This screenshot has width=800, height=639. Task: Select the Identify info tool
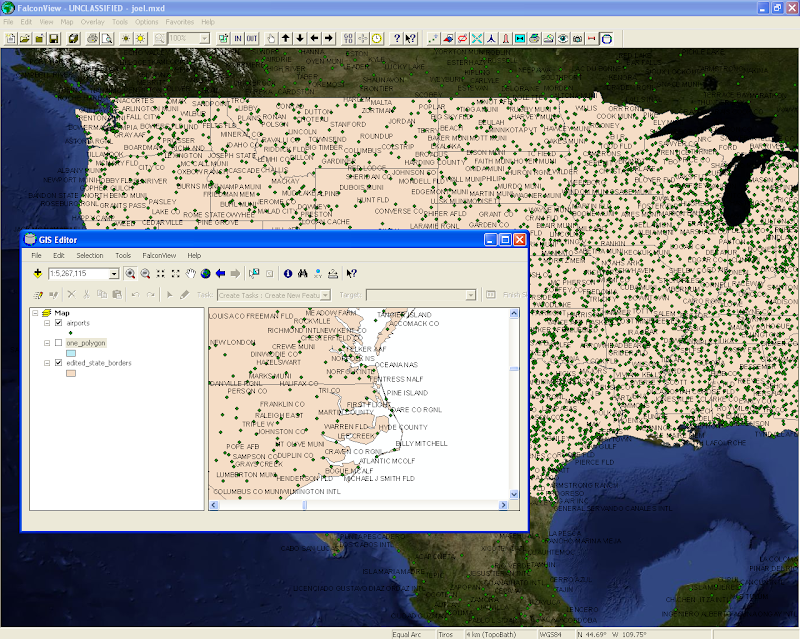tap(288, 274)
